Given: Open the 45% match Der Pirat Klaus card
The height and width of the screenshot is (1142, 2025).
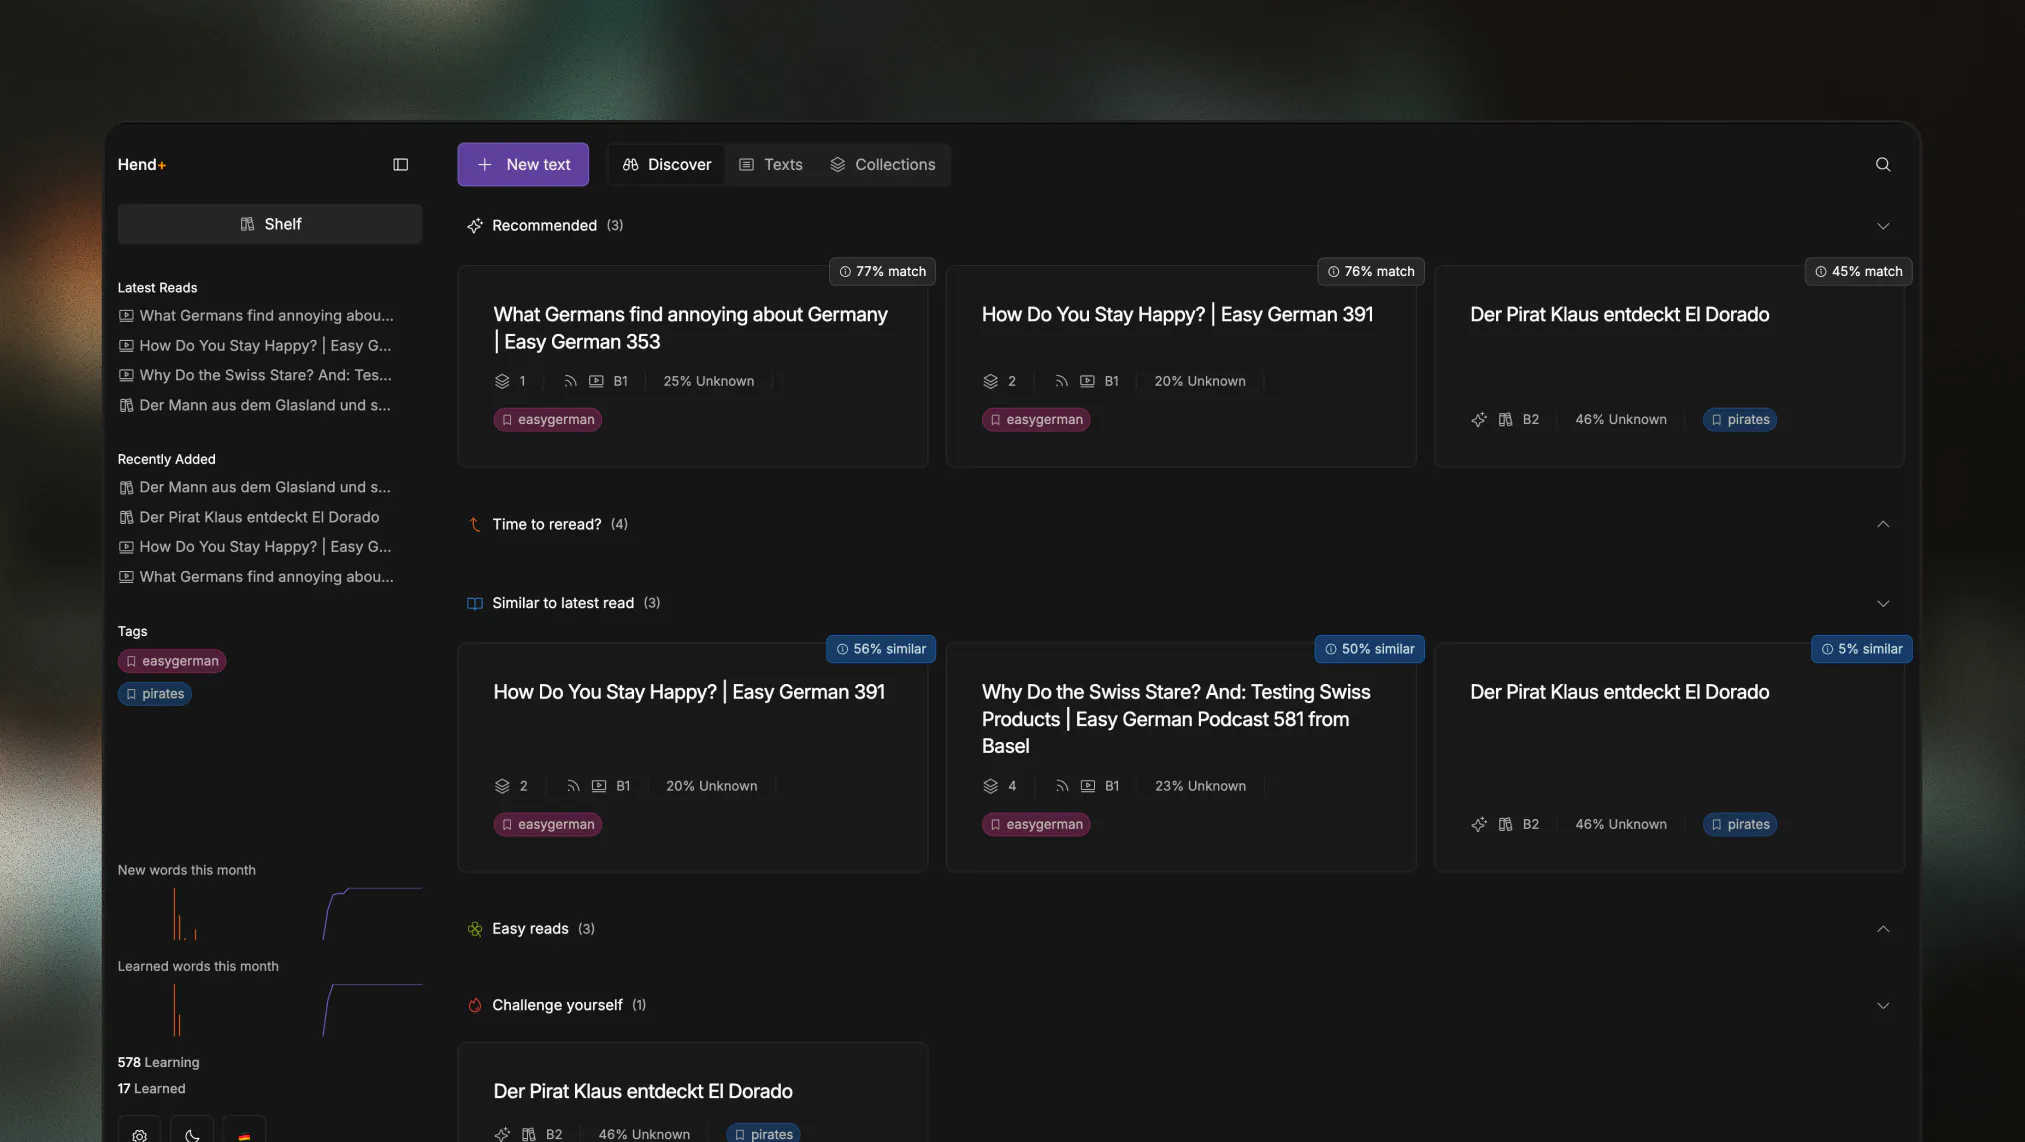Looking at the screenshot, I should 1669,367.
